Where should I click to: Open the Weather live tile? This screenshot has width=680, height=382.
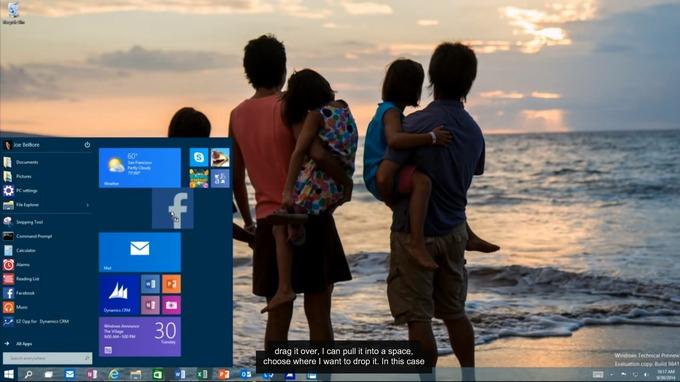point(140,168)
